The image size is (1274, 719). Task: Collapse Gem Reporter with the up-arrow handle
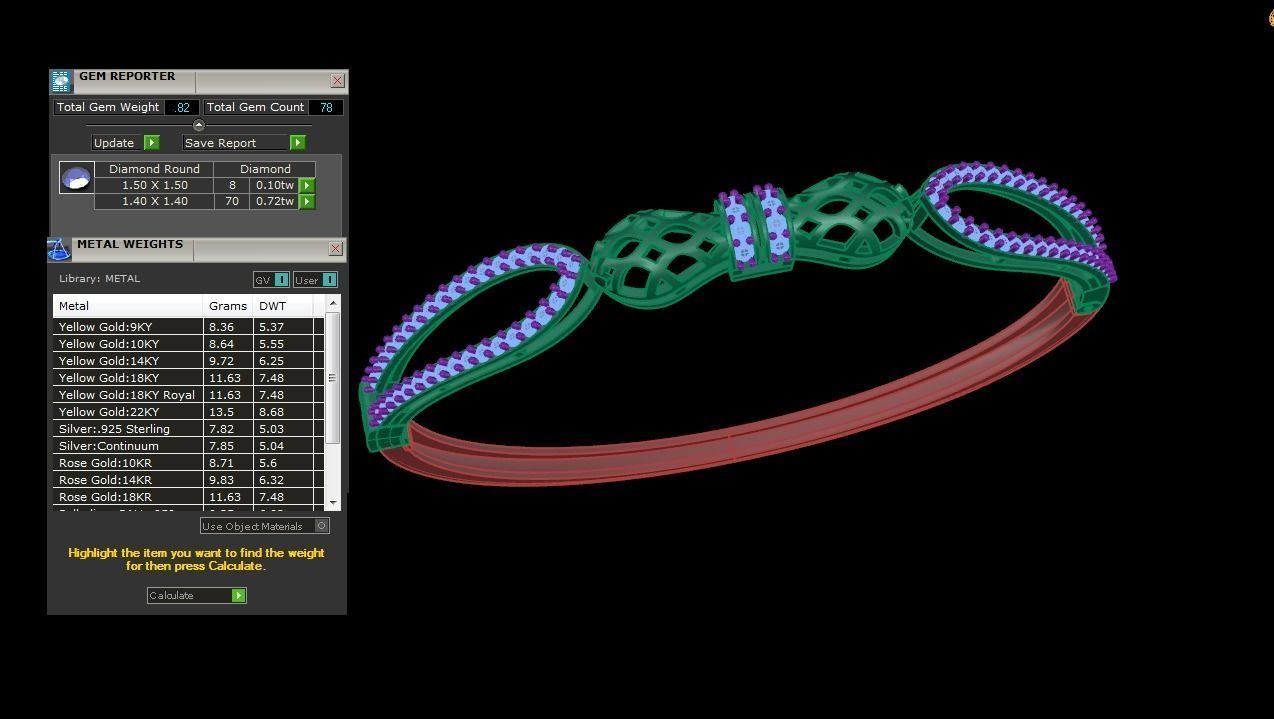tap(198, 125)
